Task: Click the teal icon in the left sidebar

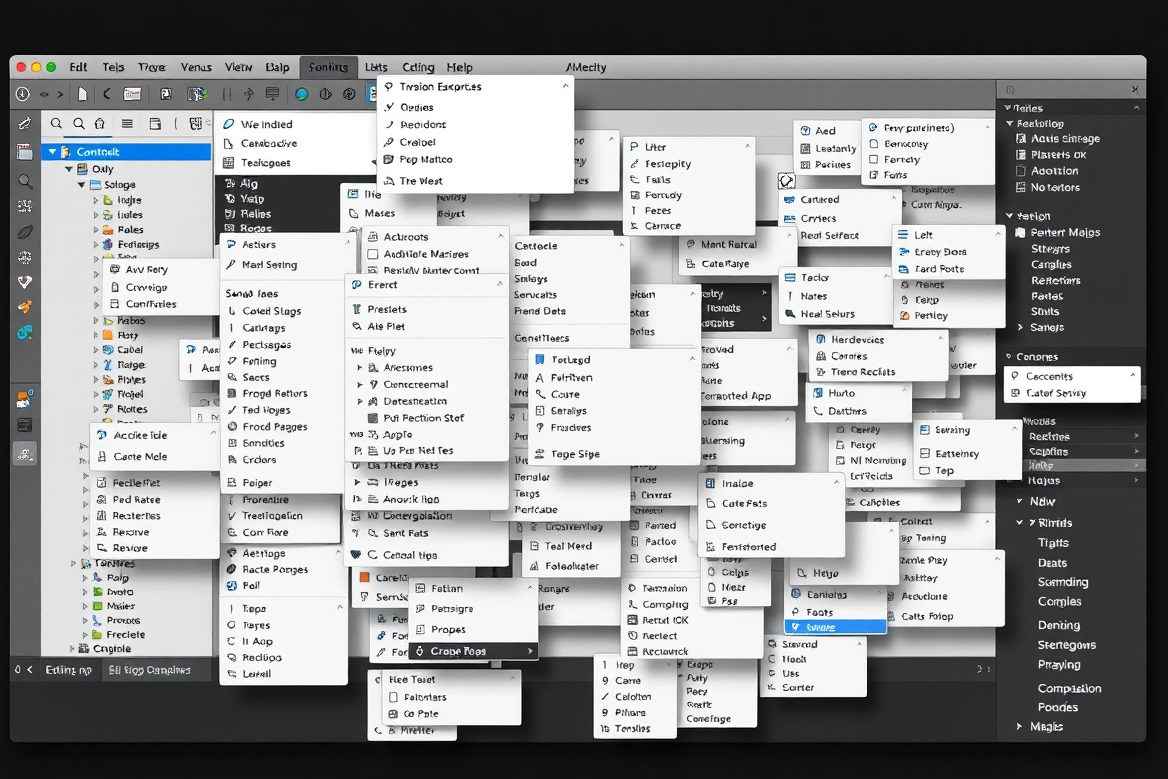Action: tap(25, 332)
